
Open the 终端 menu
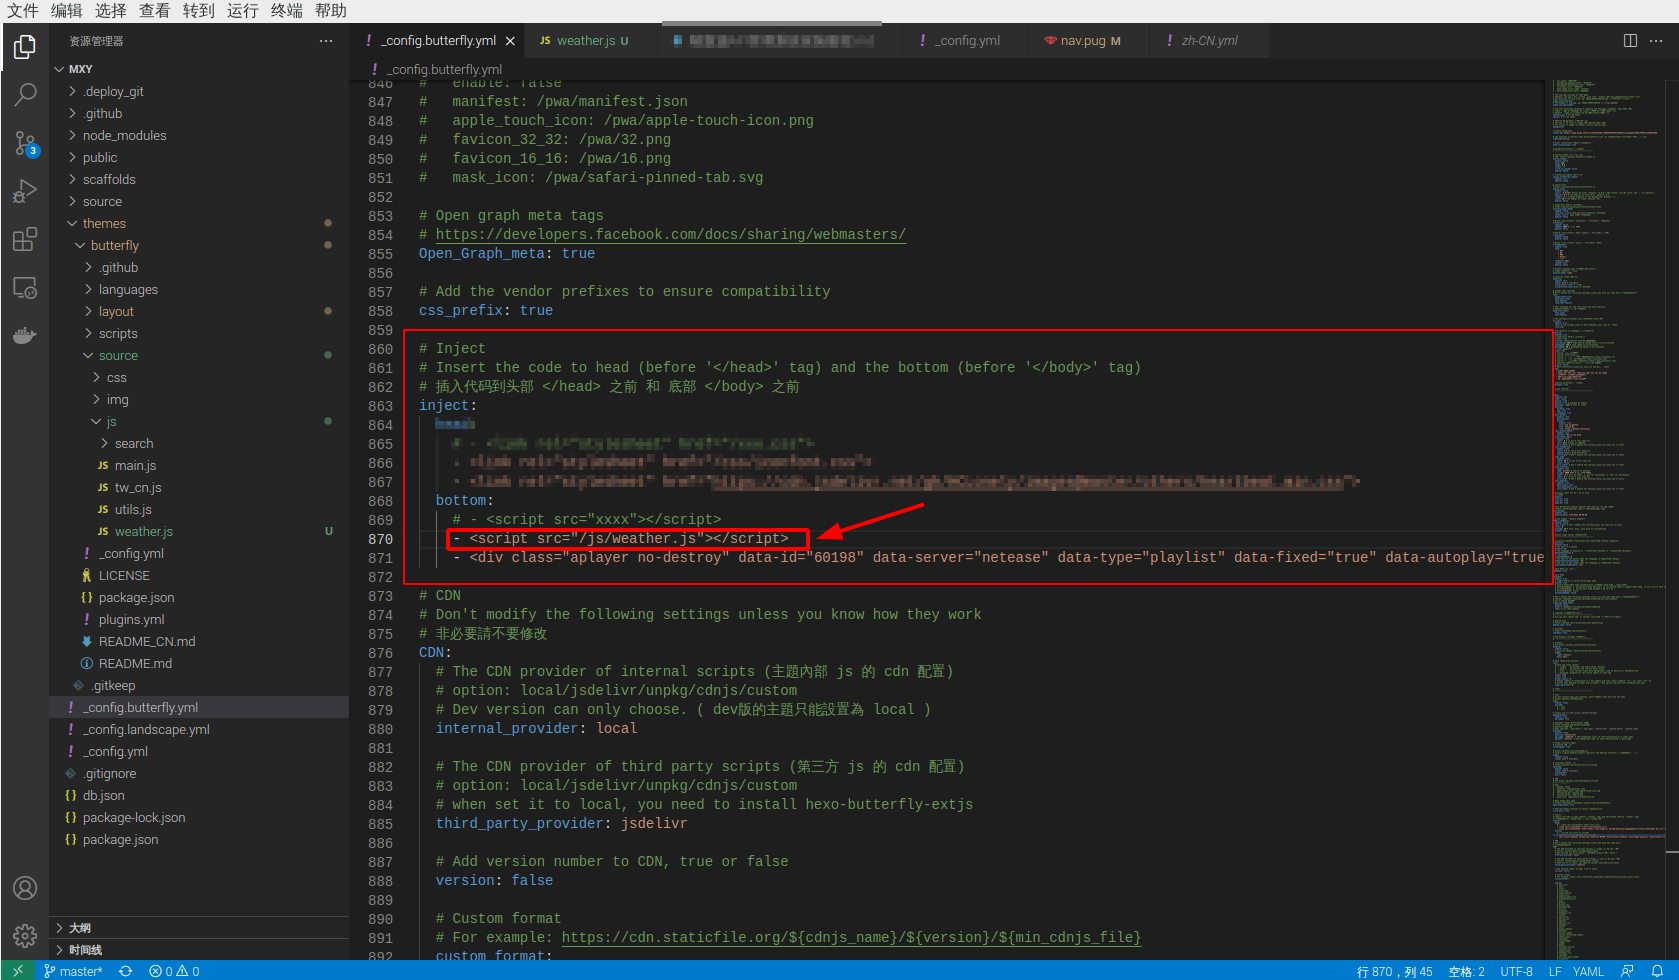tap(287, 11)
